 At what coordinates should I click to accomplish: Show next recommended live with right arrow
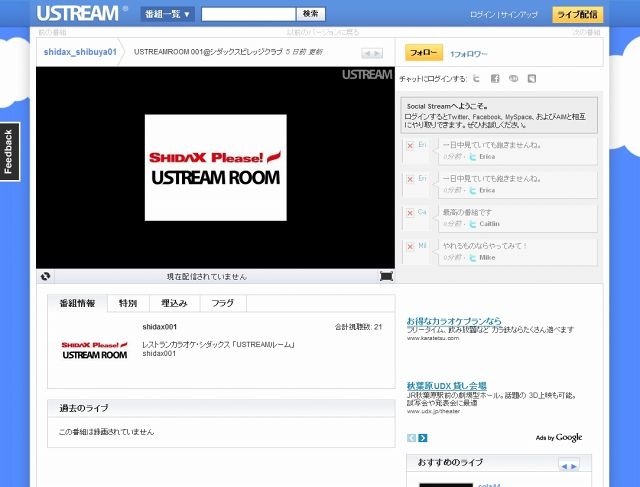click(574, 466)
